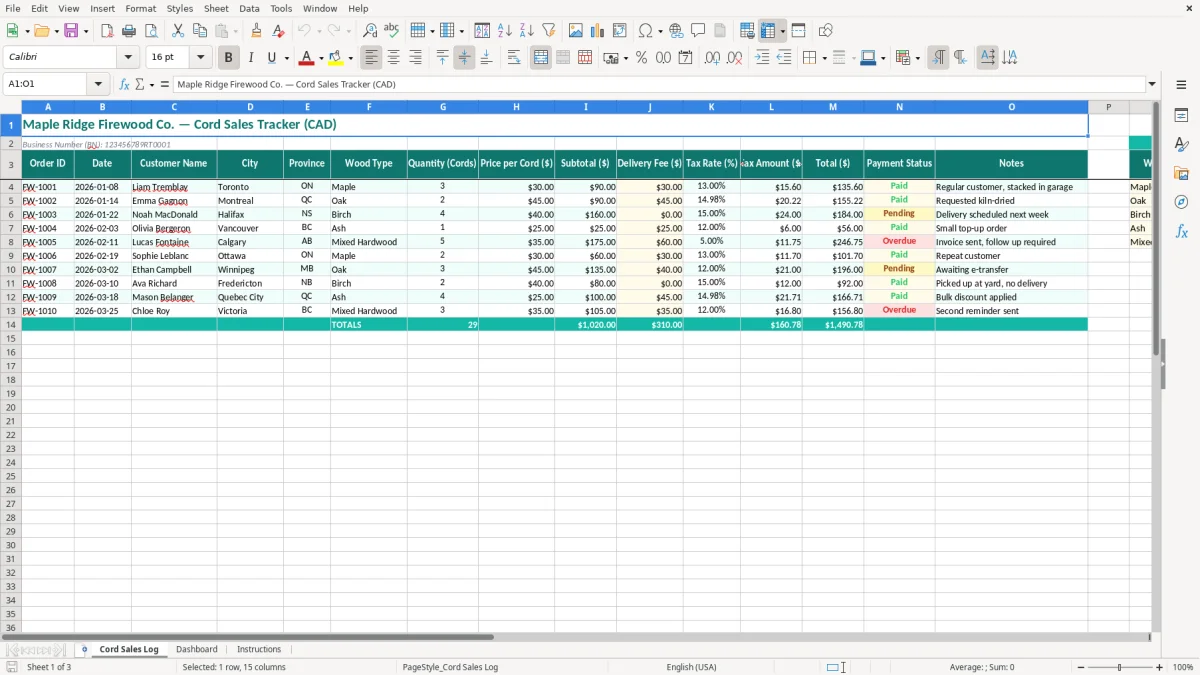This screenshot has width=1200, height=675.
Task: Toggle AutoFilter funnel icon
Action: click(548, 31)
